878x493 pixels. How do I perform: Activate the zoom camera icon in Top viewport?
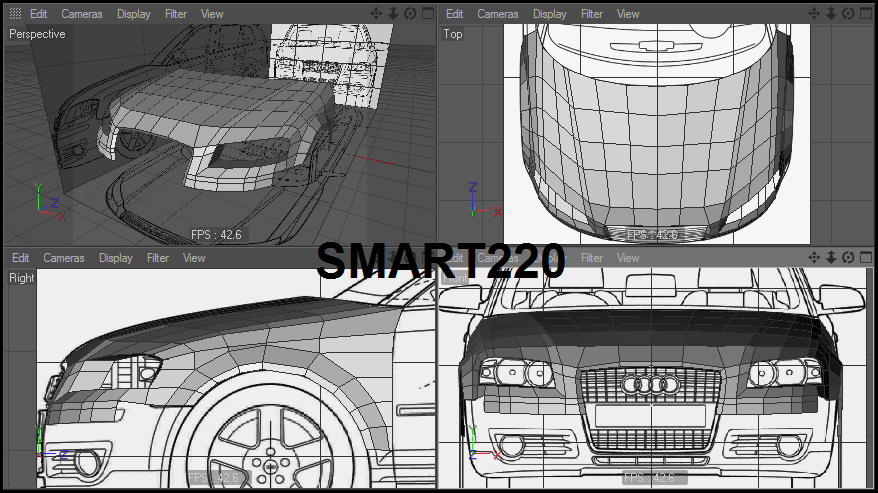click(x=832, y=13)
